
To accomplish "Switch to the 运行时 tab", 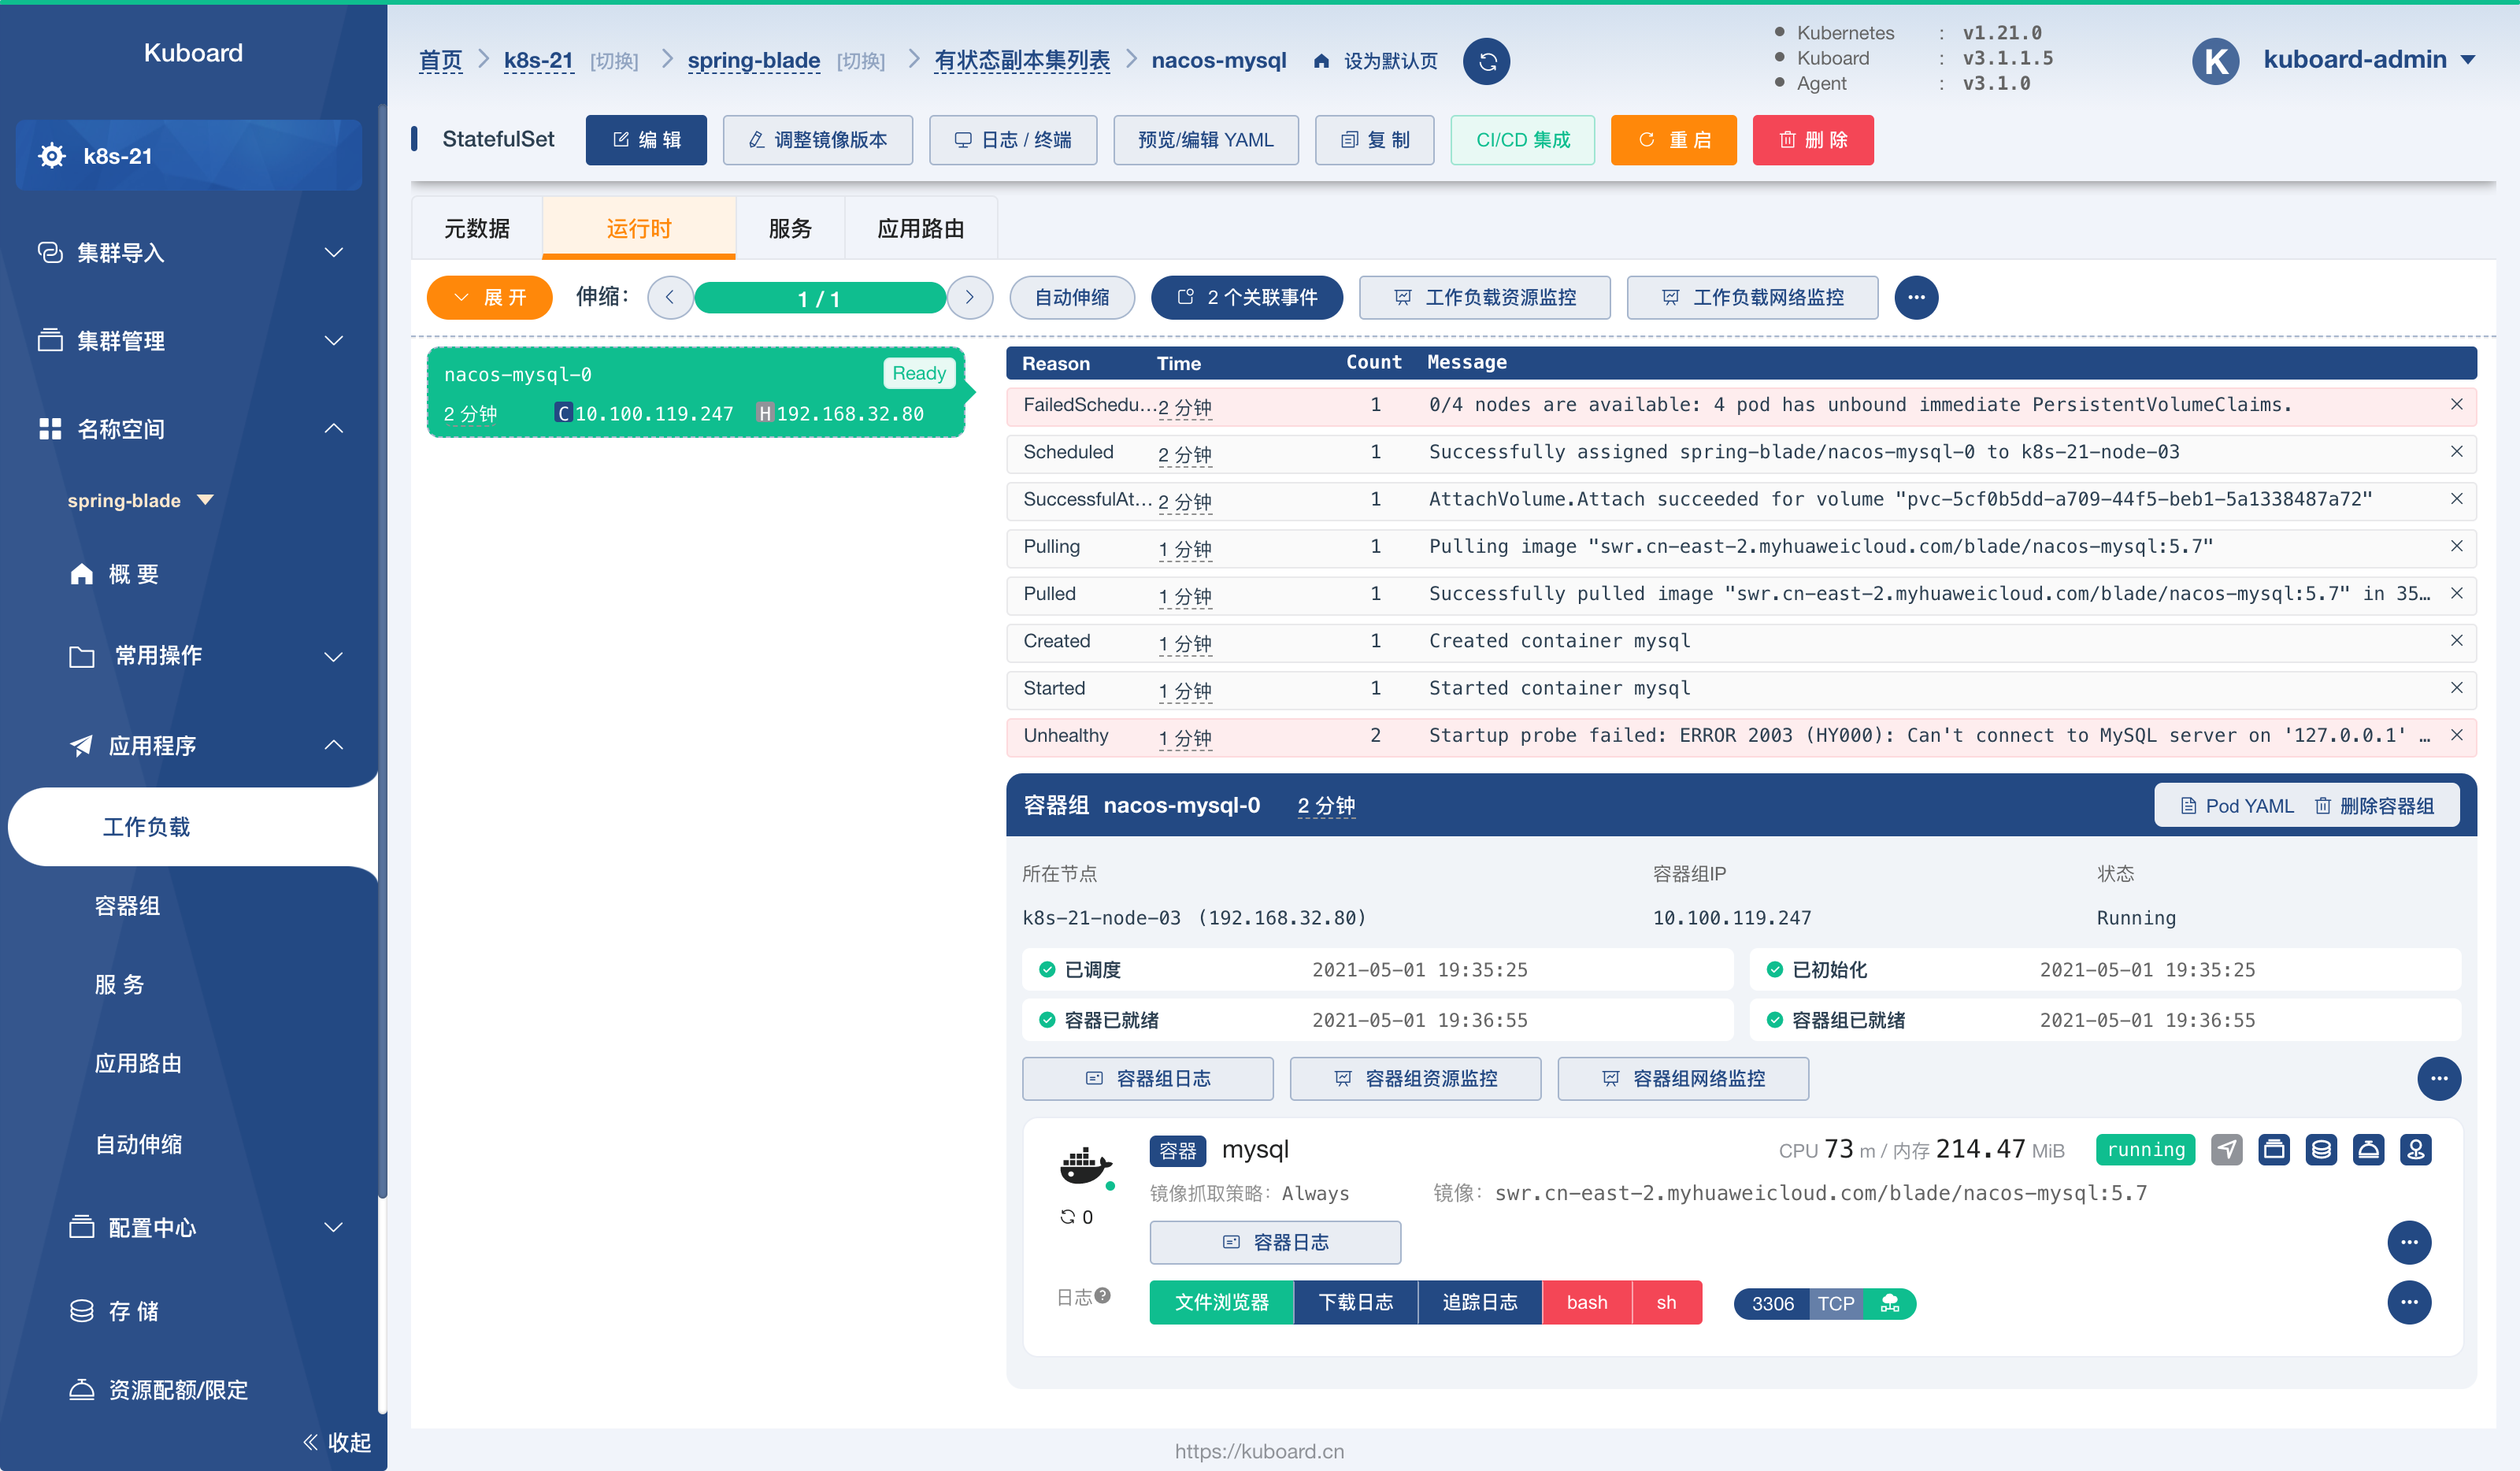I will (x=639, y=228).
